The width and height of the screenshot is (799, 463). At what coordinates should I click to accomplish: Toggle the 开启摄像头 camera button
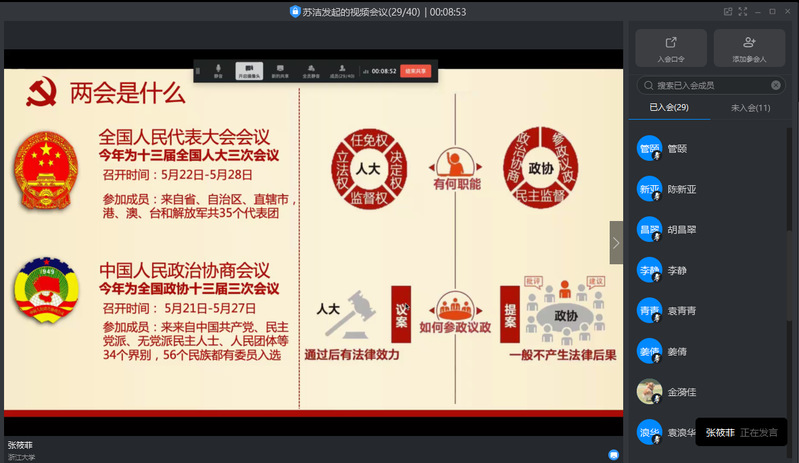(249, 71)
